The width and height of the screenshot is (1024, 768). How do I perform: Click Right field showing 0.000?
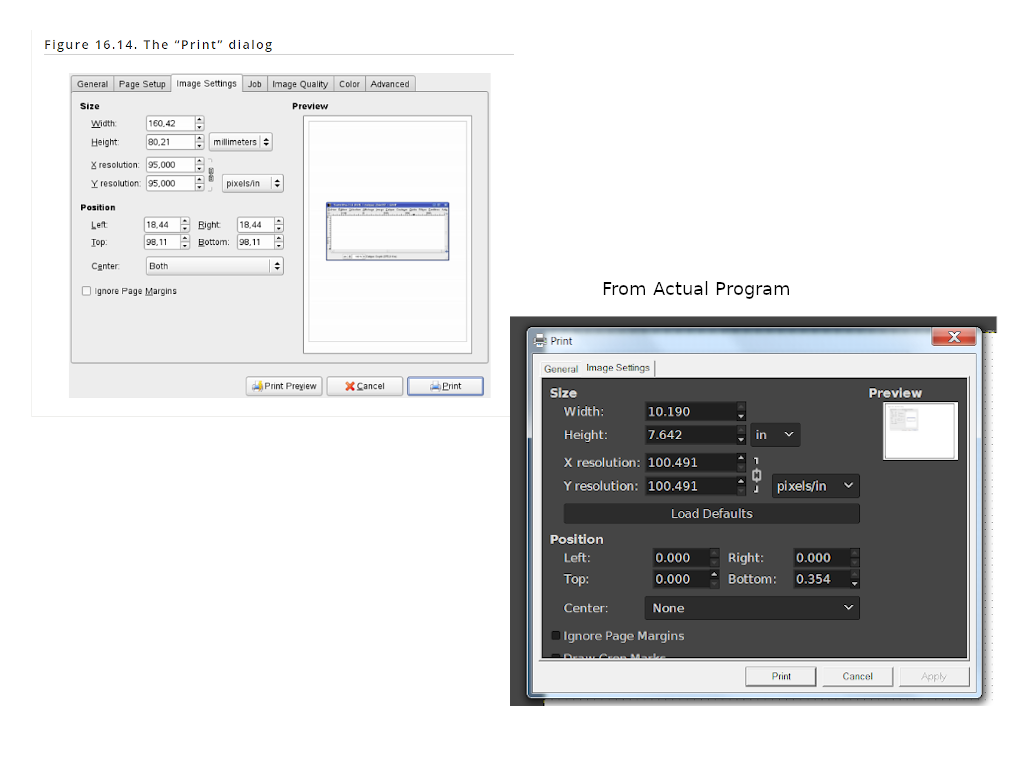pyautogui.click(x=822, y=558)
